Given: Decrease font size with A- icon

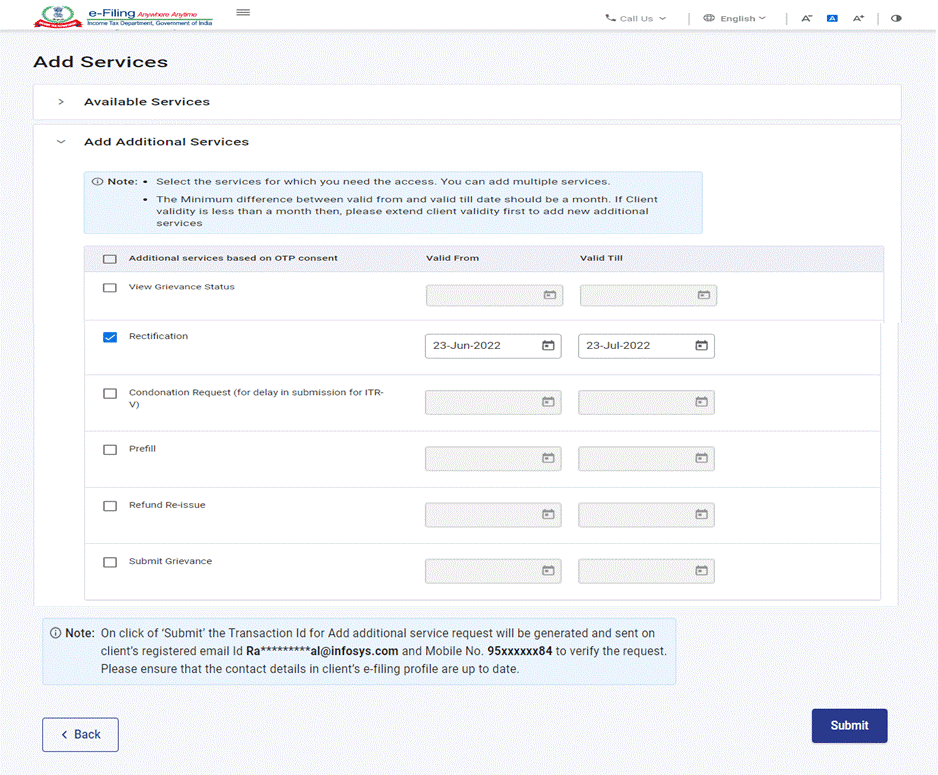Looking at the screenshot, I should coord(807,18).
